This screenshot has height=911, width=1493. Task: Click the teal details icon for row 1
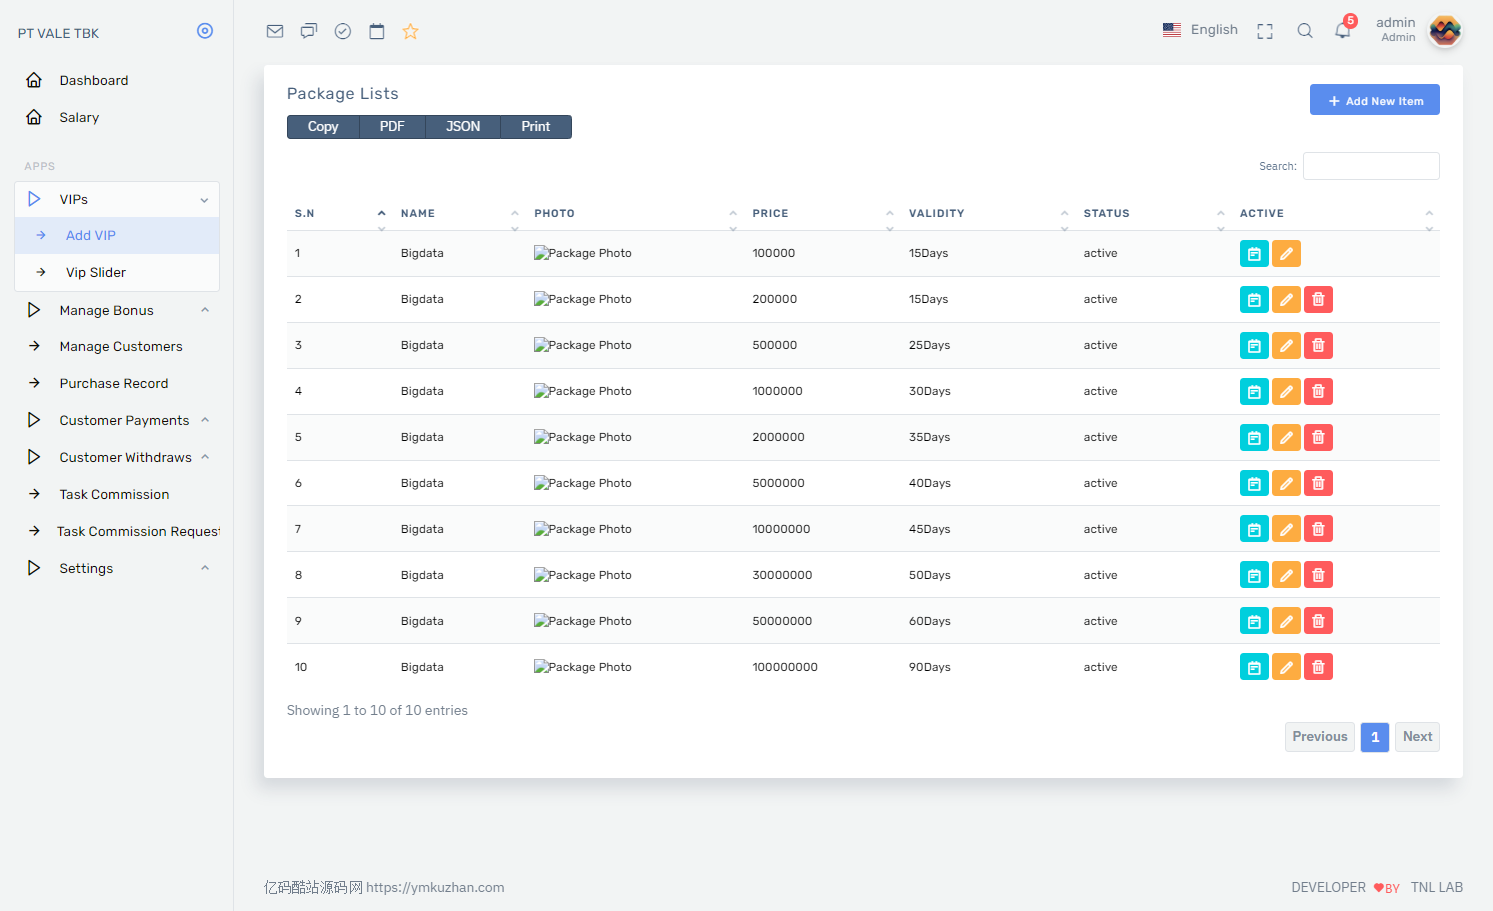click(x=1254, y=254)
